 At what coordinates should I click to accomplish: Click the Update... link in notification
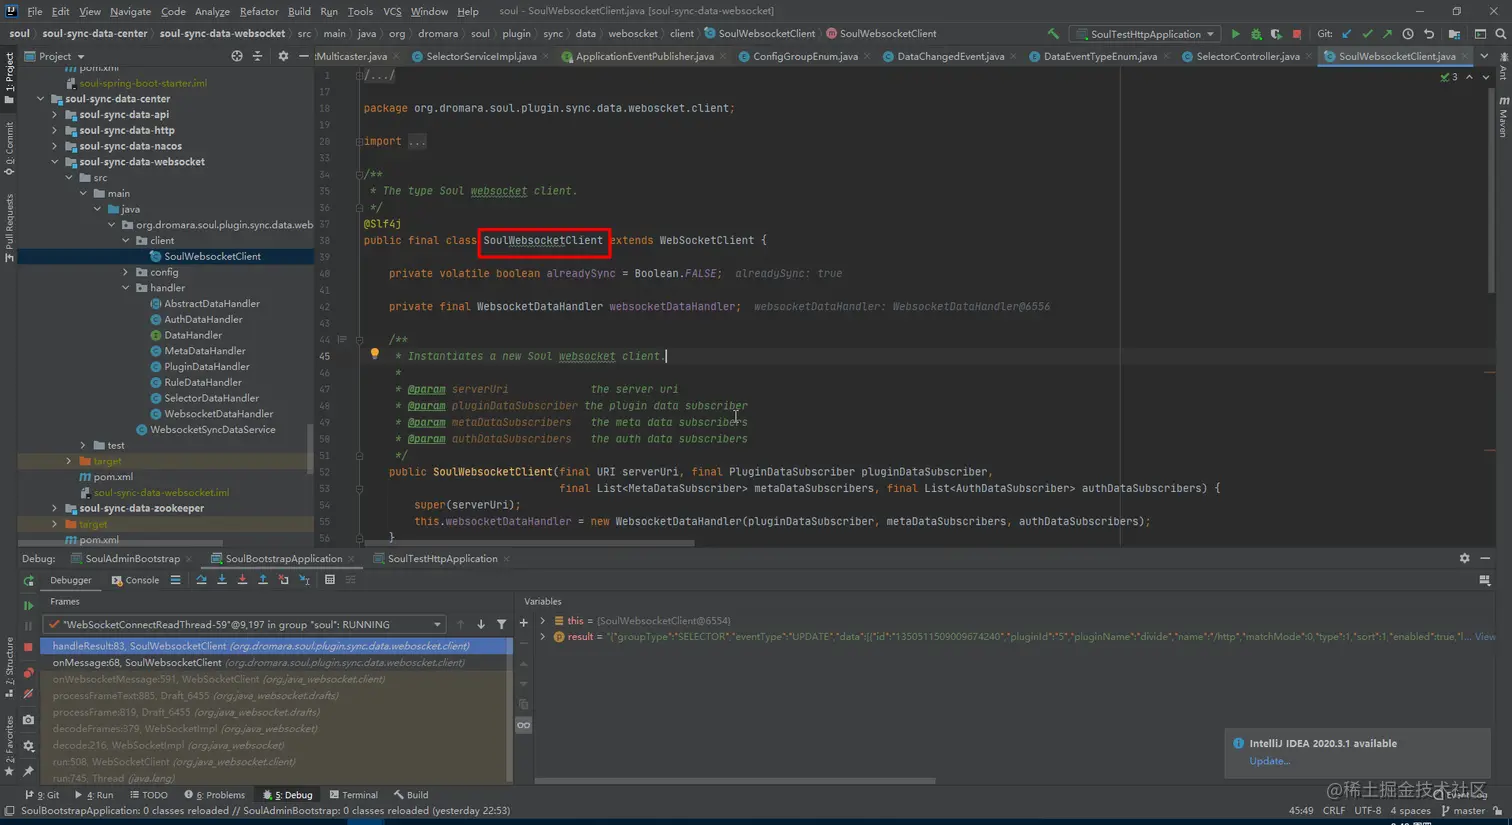pyautogui.click(x=1269, y=761)
